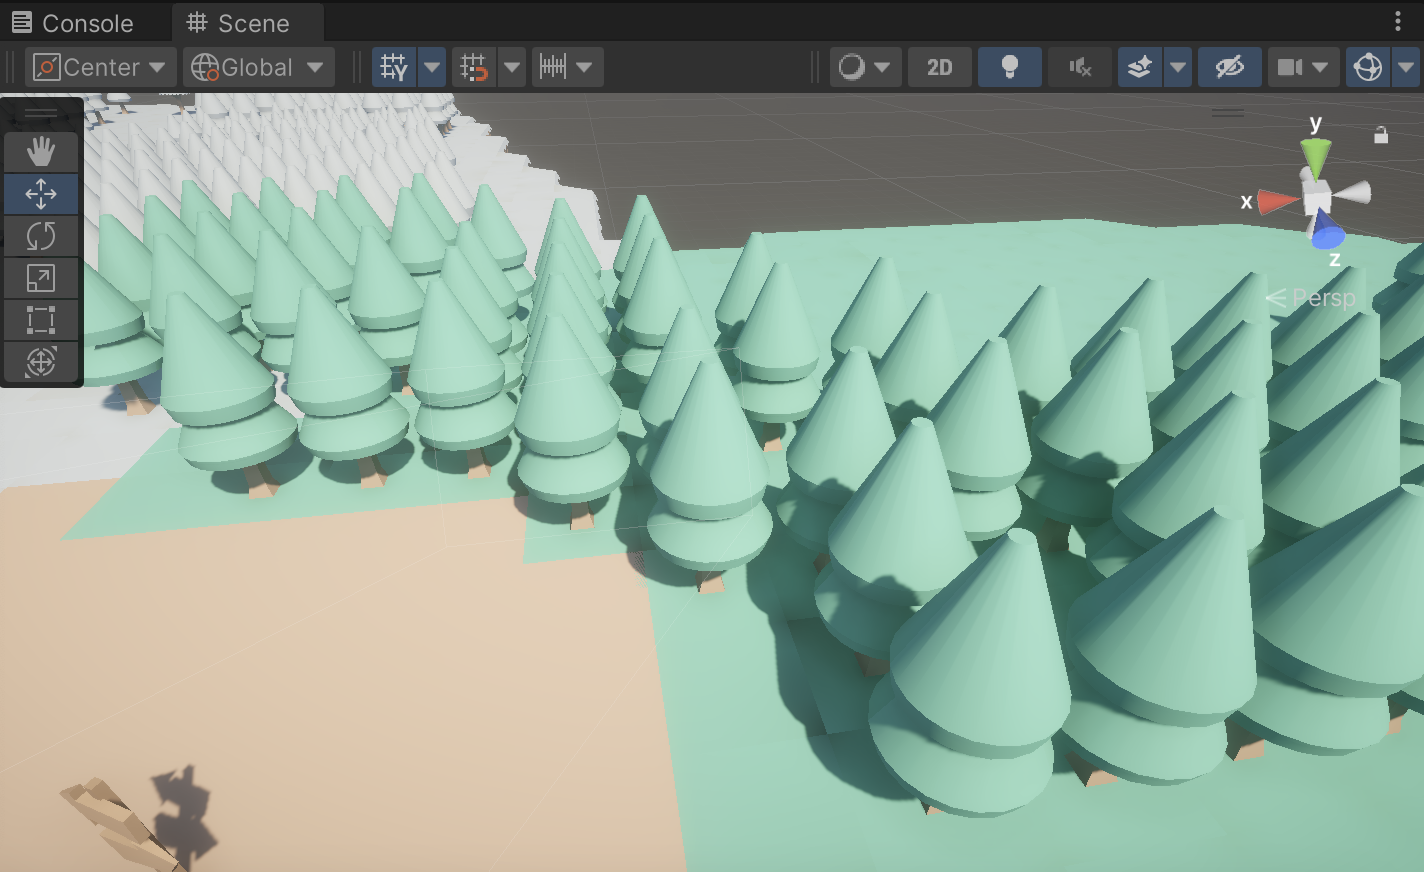Viewport: 1424px width, 872px height.
Task: Select the Rotate tool
Action: [x=41, y=236]
